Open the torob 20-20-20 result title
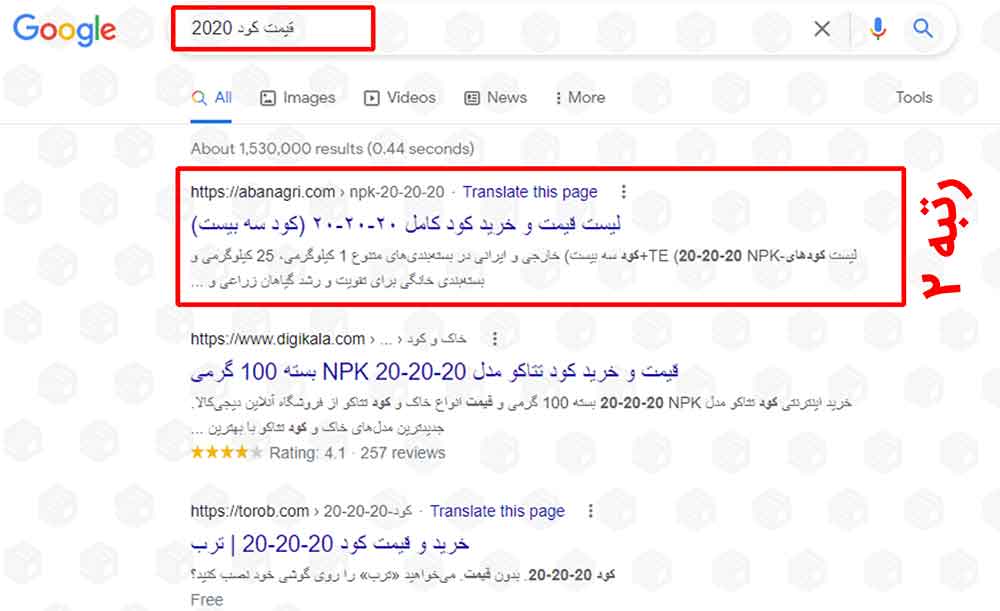The height and width of the screenshot is (611, 1000). (x=330, y=542)
